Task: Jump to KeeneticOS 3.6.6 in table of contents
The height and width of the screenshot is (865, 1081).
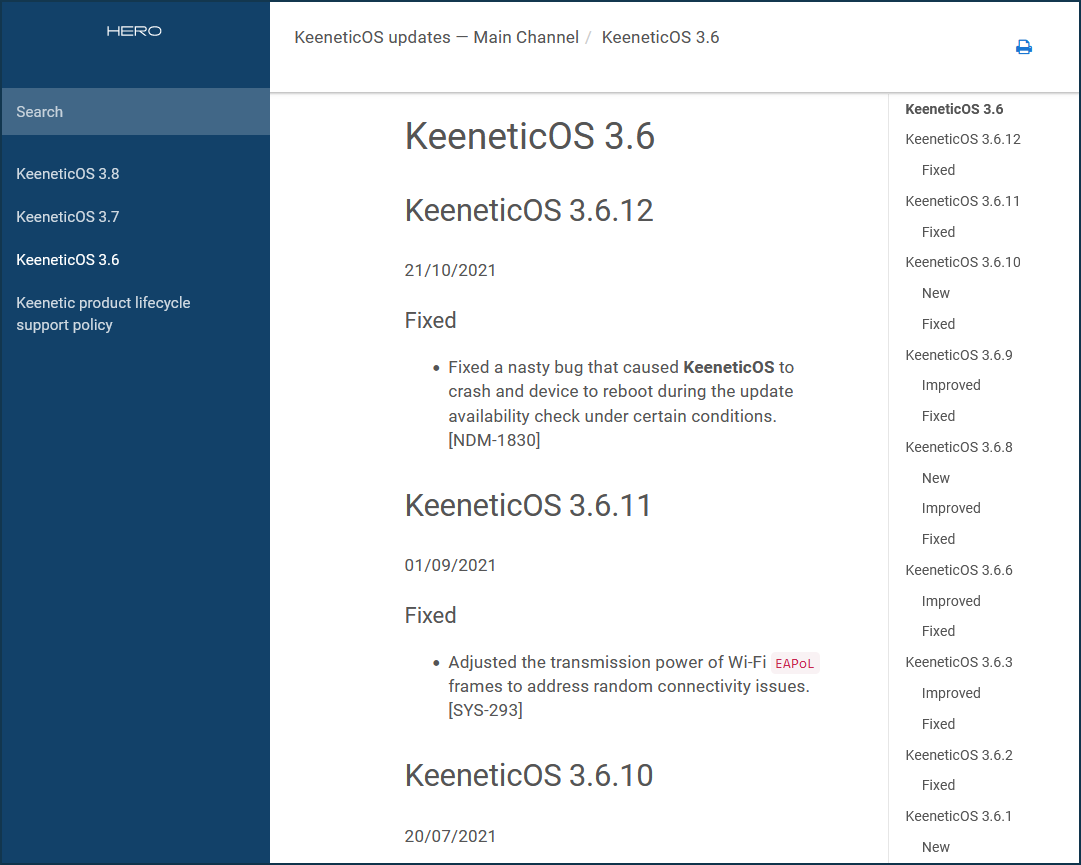Action: [959, 570]
